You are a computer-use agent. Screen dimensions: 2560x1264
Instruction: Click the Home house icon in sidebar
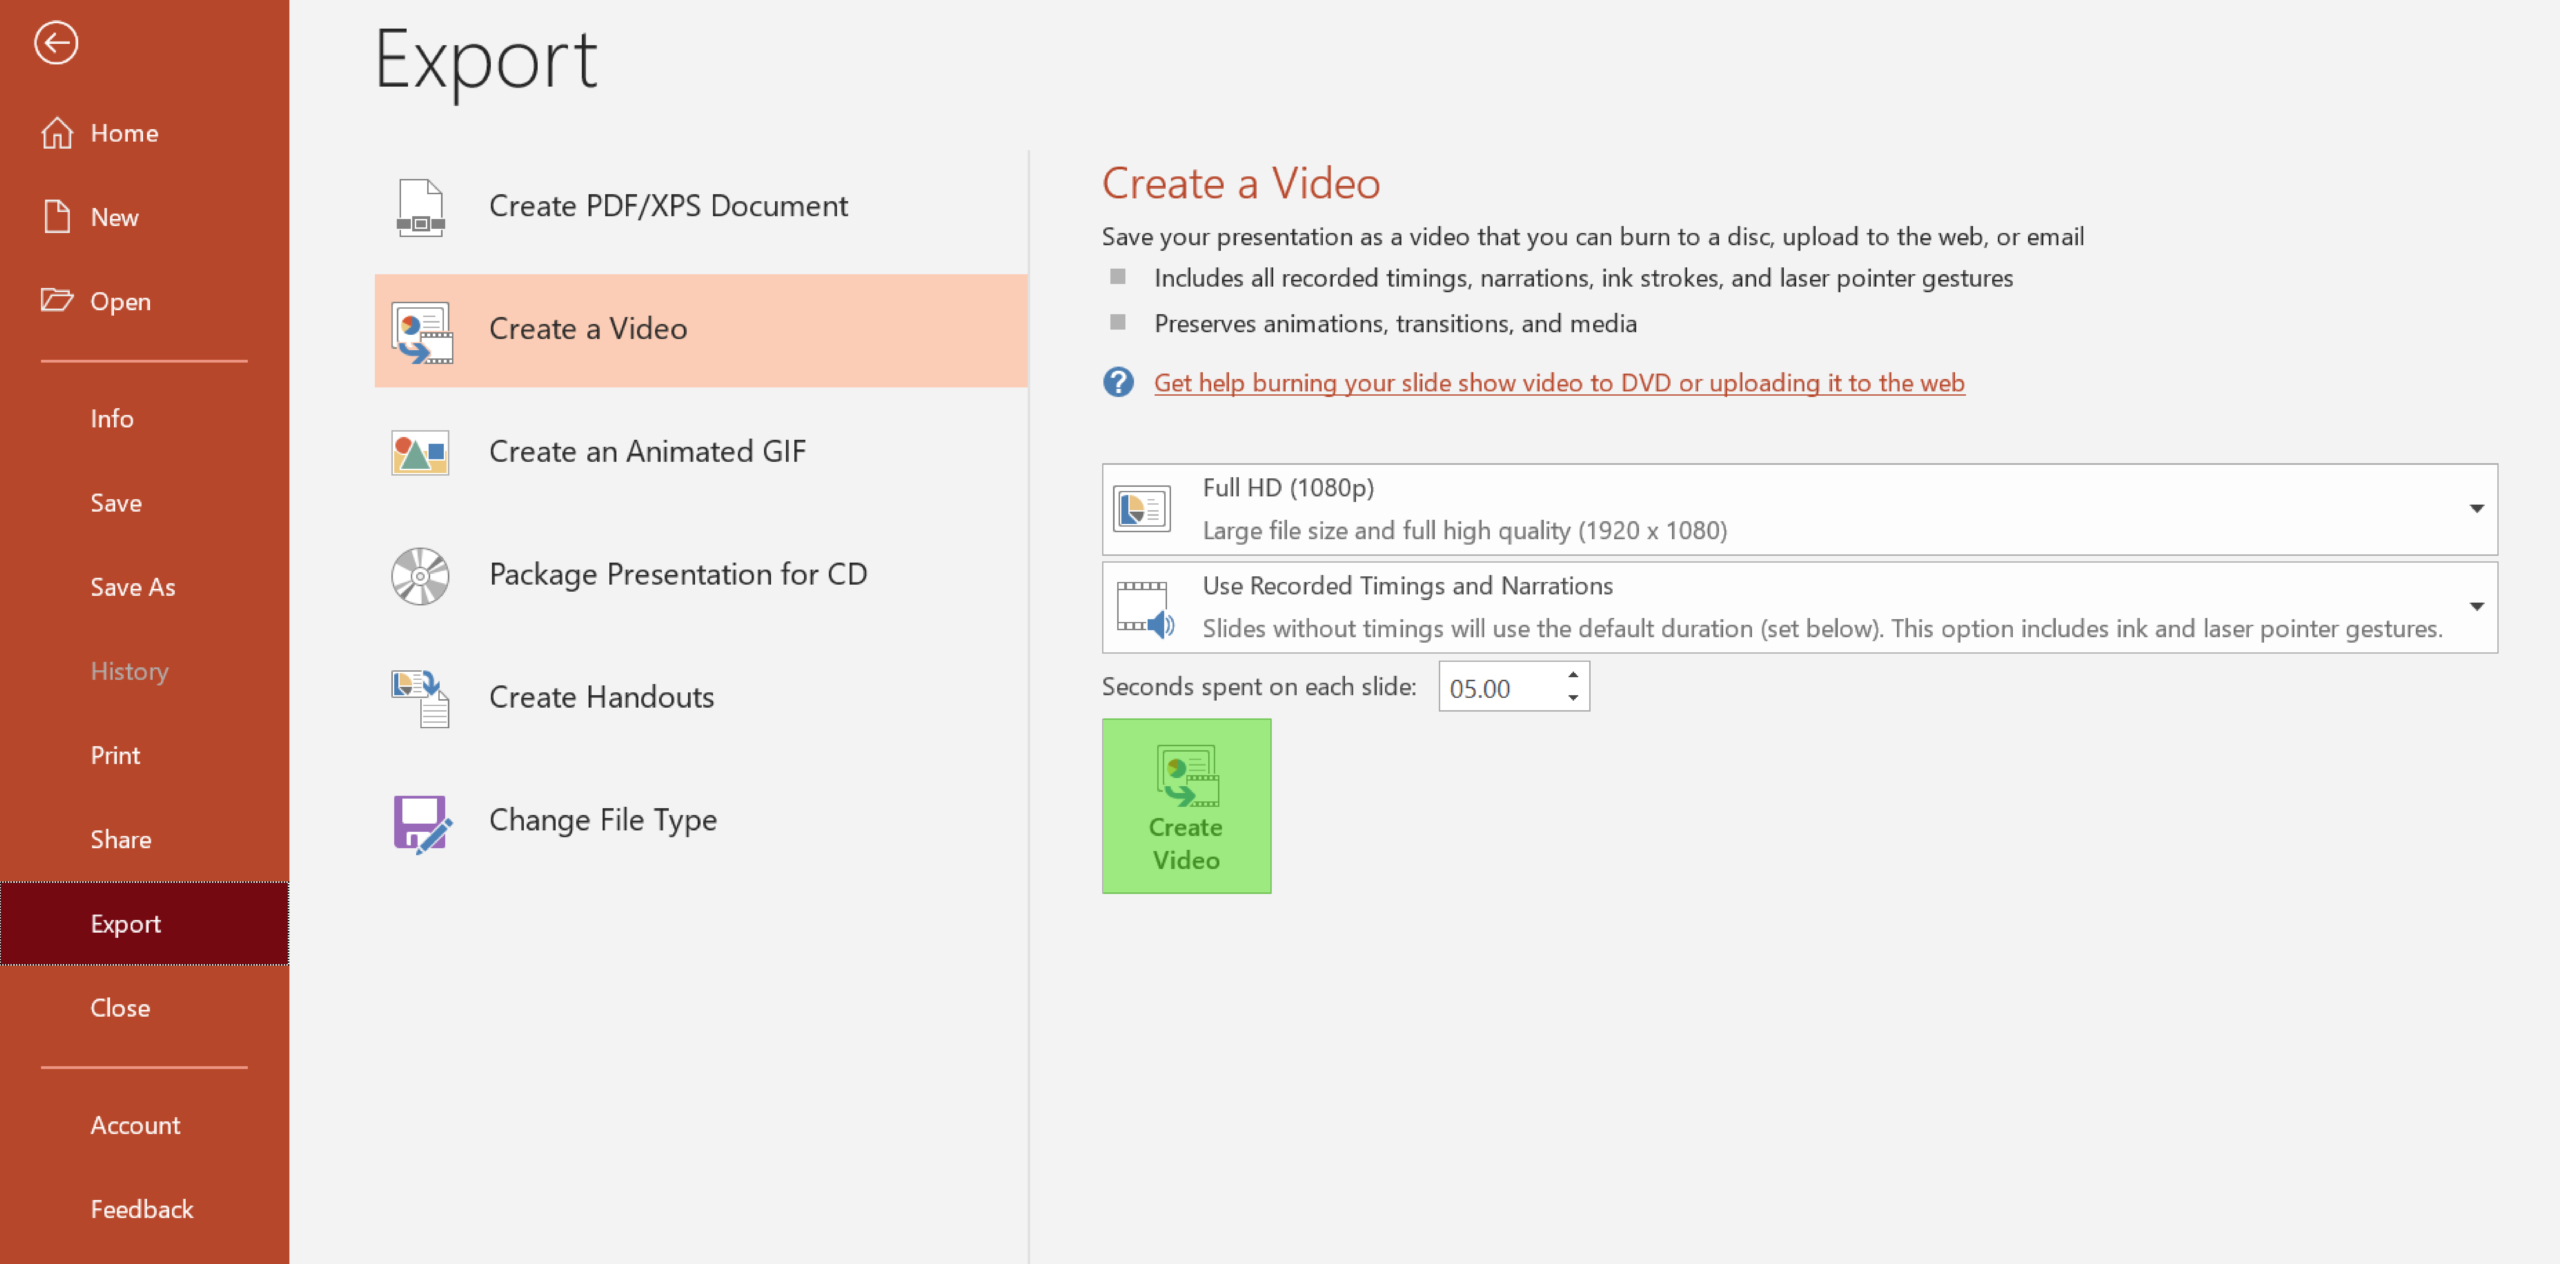click(57, 133)
